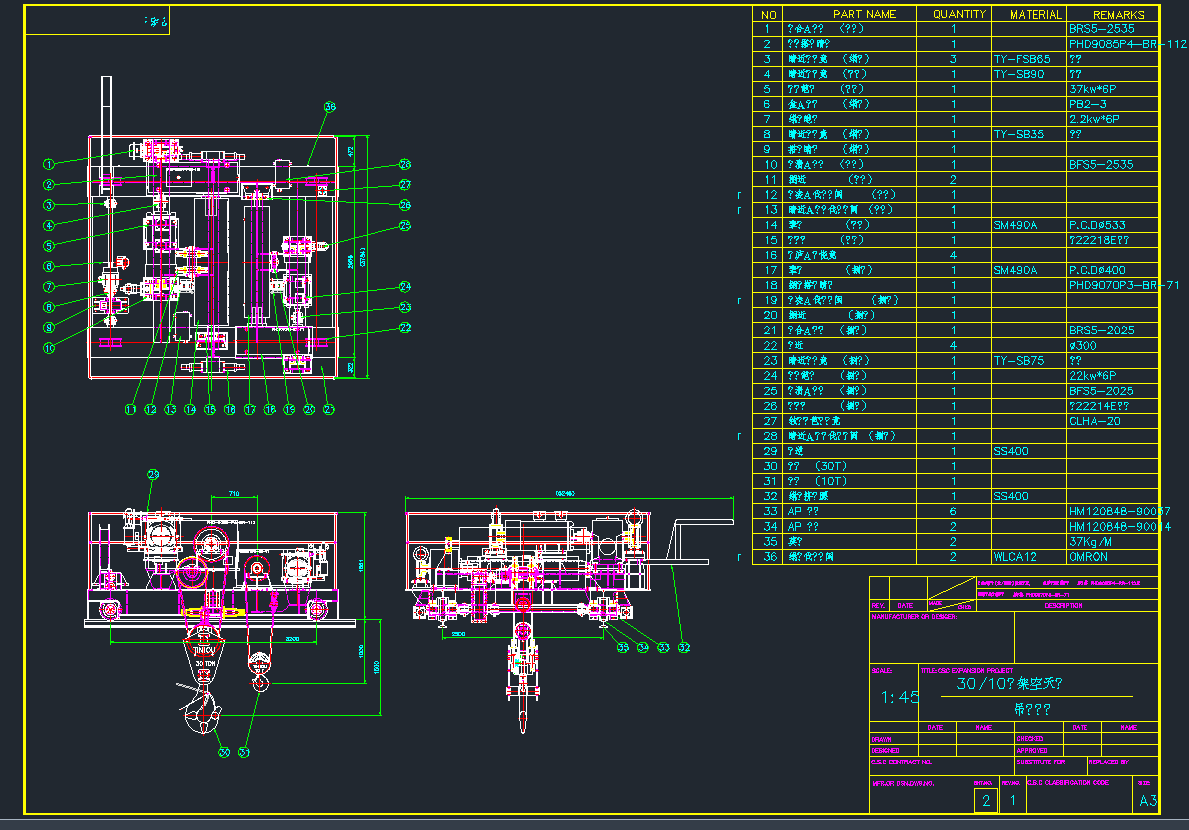This screenshot has width=1189, height=830.
Task: Pick part balloon 32 in the side view
Action: [684, 647]
